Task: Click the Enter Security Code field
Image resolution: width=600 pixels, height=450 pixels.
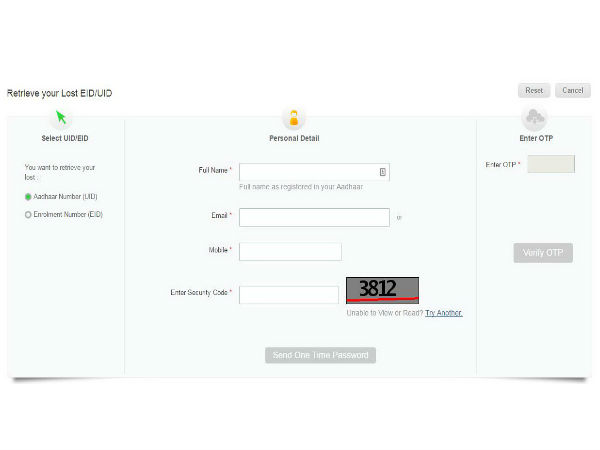Action: pos(289,294)
